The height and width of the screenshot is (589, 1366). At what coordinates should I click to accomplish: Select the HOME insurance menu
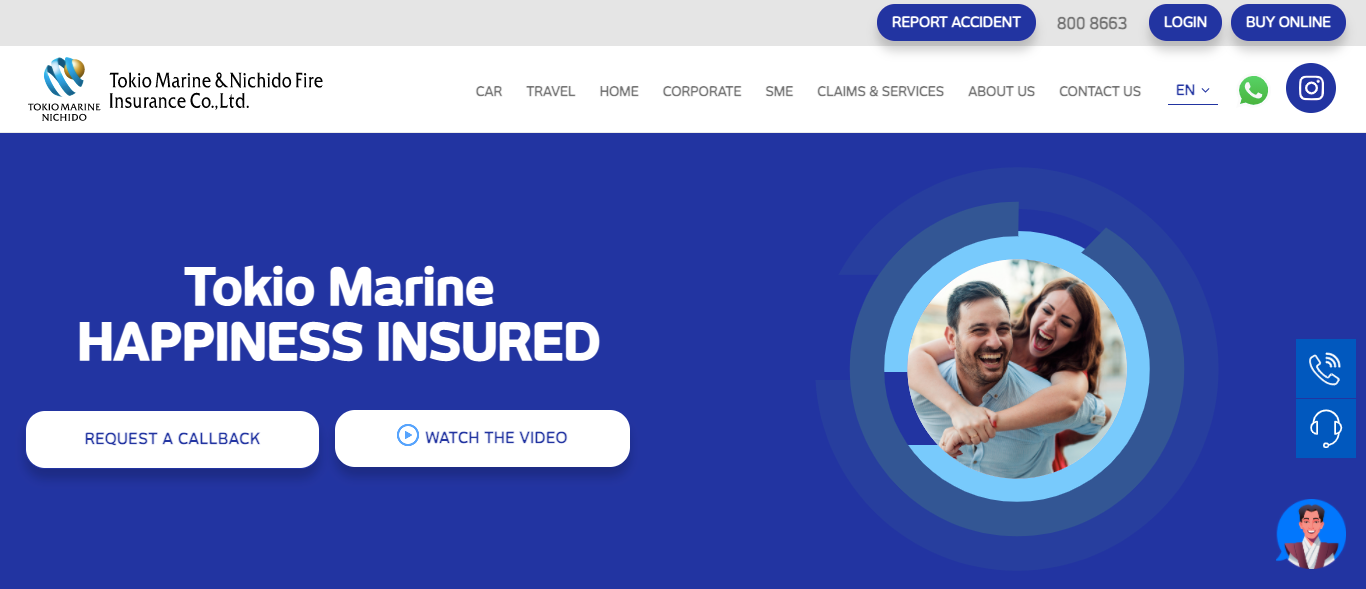click(x=619, y=91)
